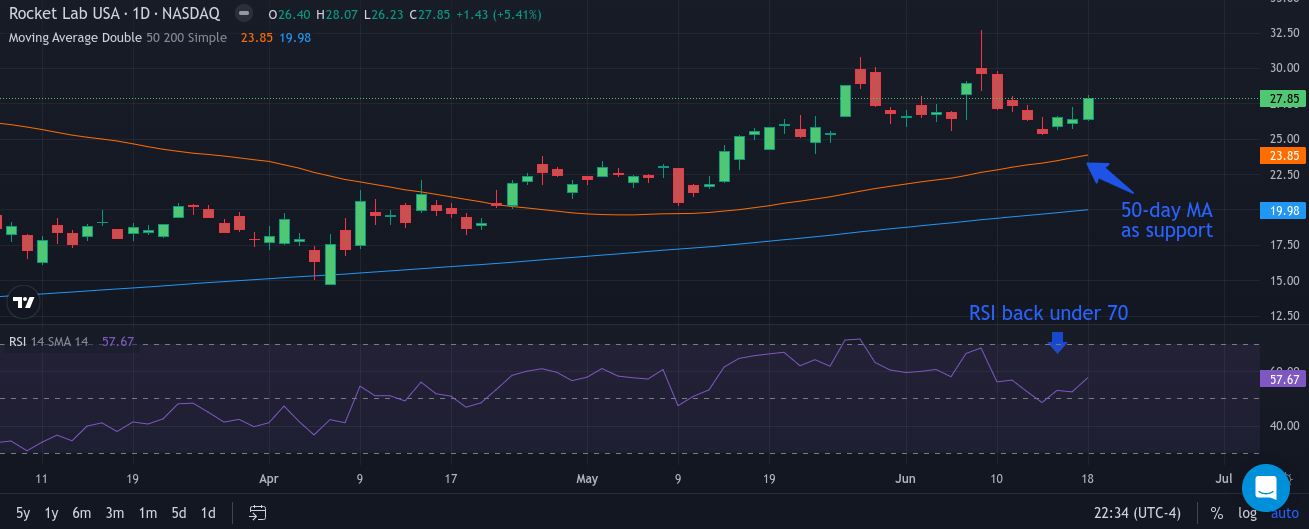The height and width of the screenshot is (529, 1309).
Task: Select the '50-day MA as support' annotation text
Action: coord(1166,220)
